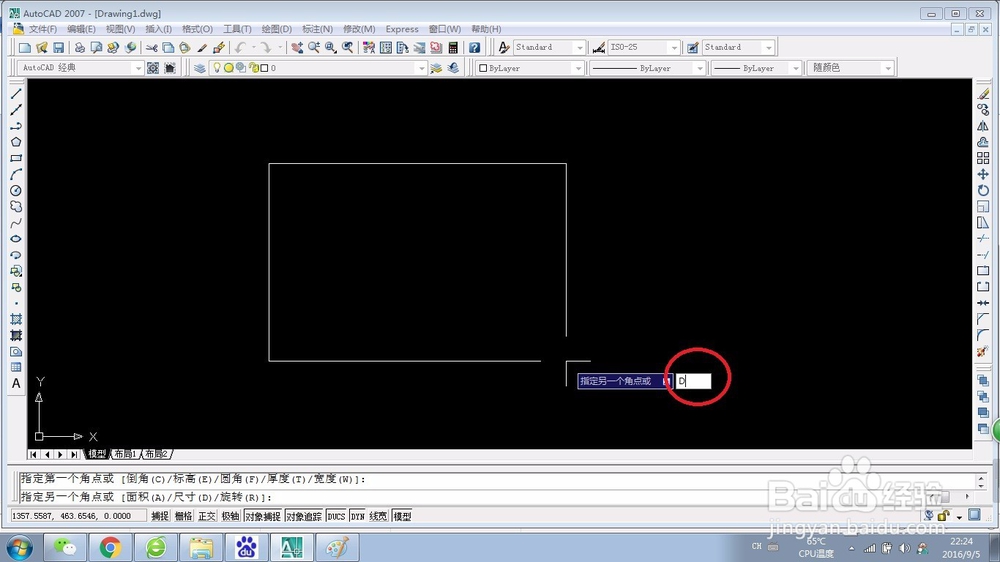Click the Array tool
This screenshot has height=562, width=1000.
point(983,158)
